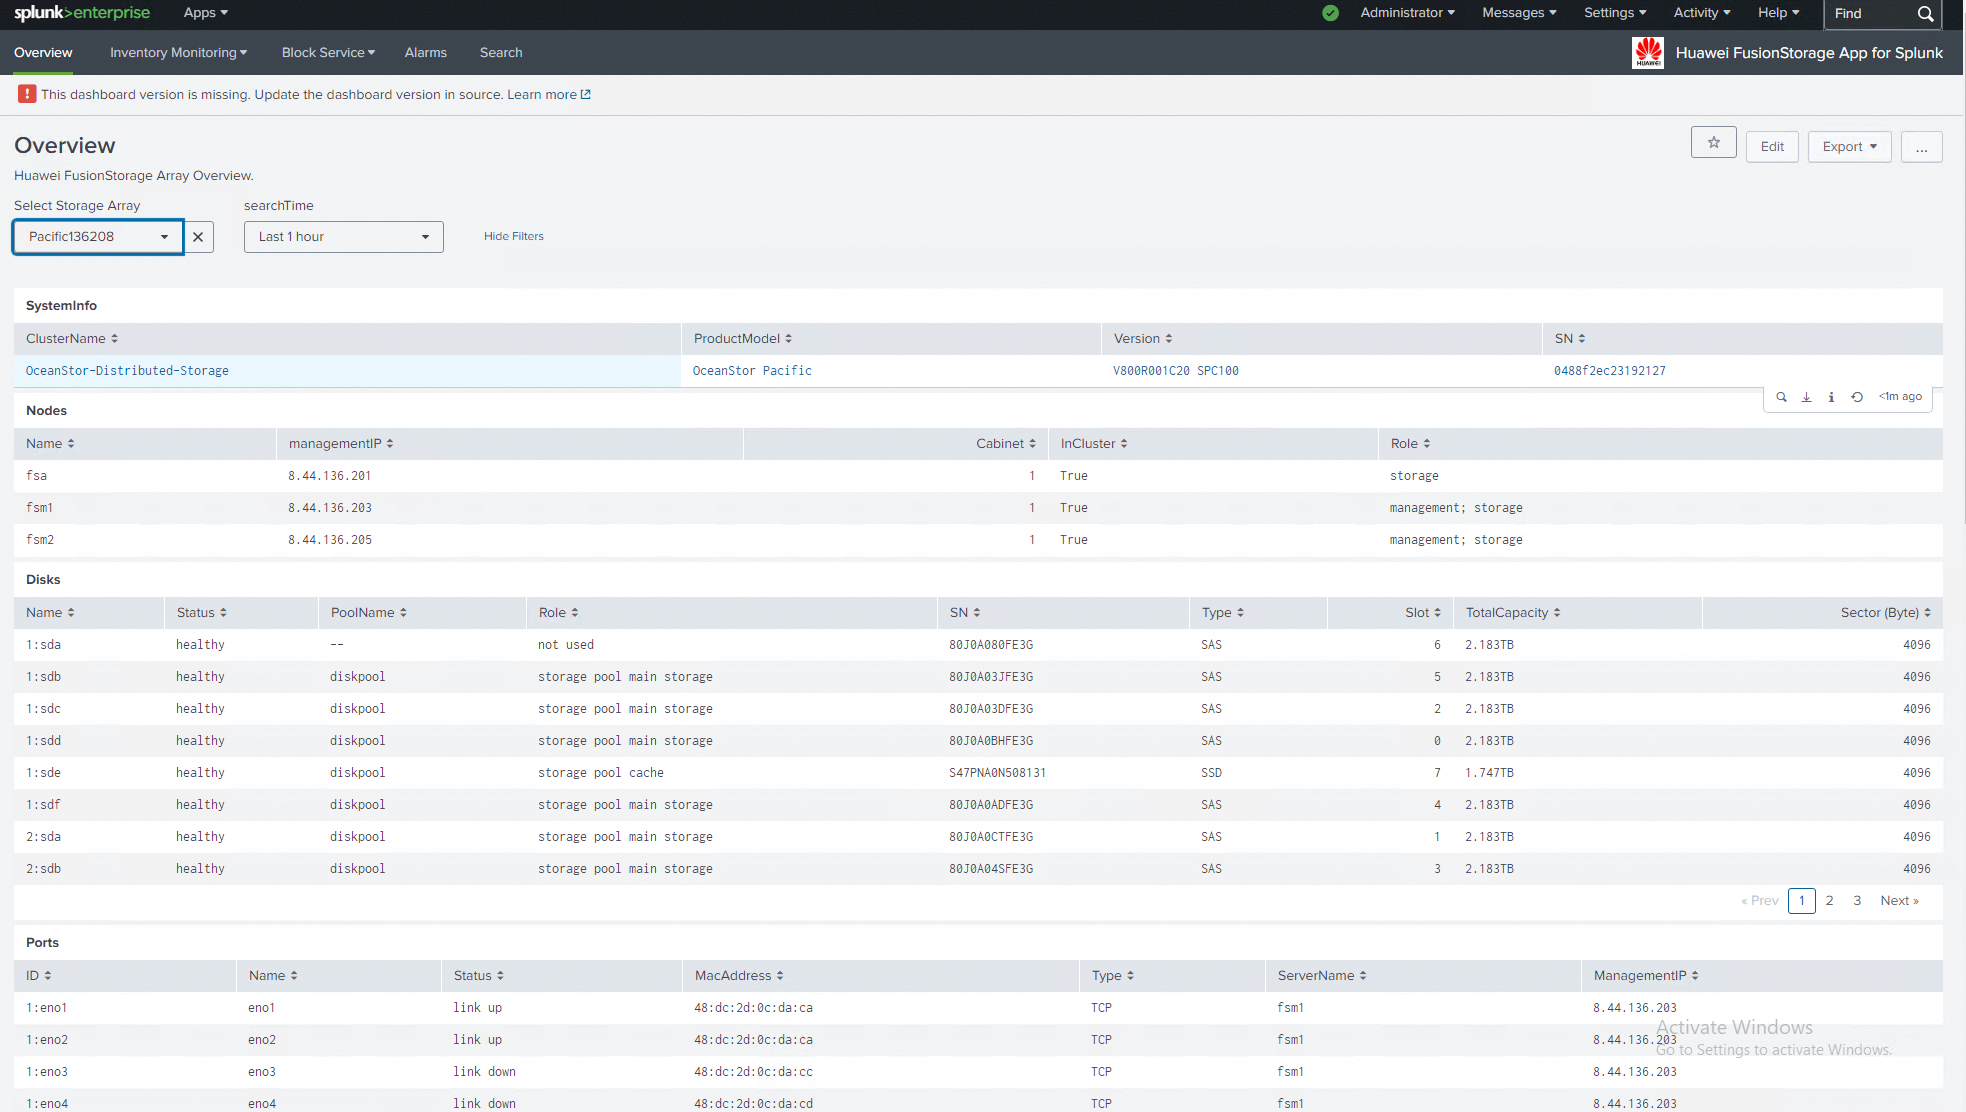Image resolution: width=1966 pixels, height=1112 pixels.
Task: Open the Learn more external link
Action: pyautogui.click(x=549, y=95)
